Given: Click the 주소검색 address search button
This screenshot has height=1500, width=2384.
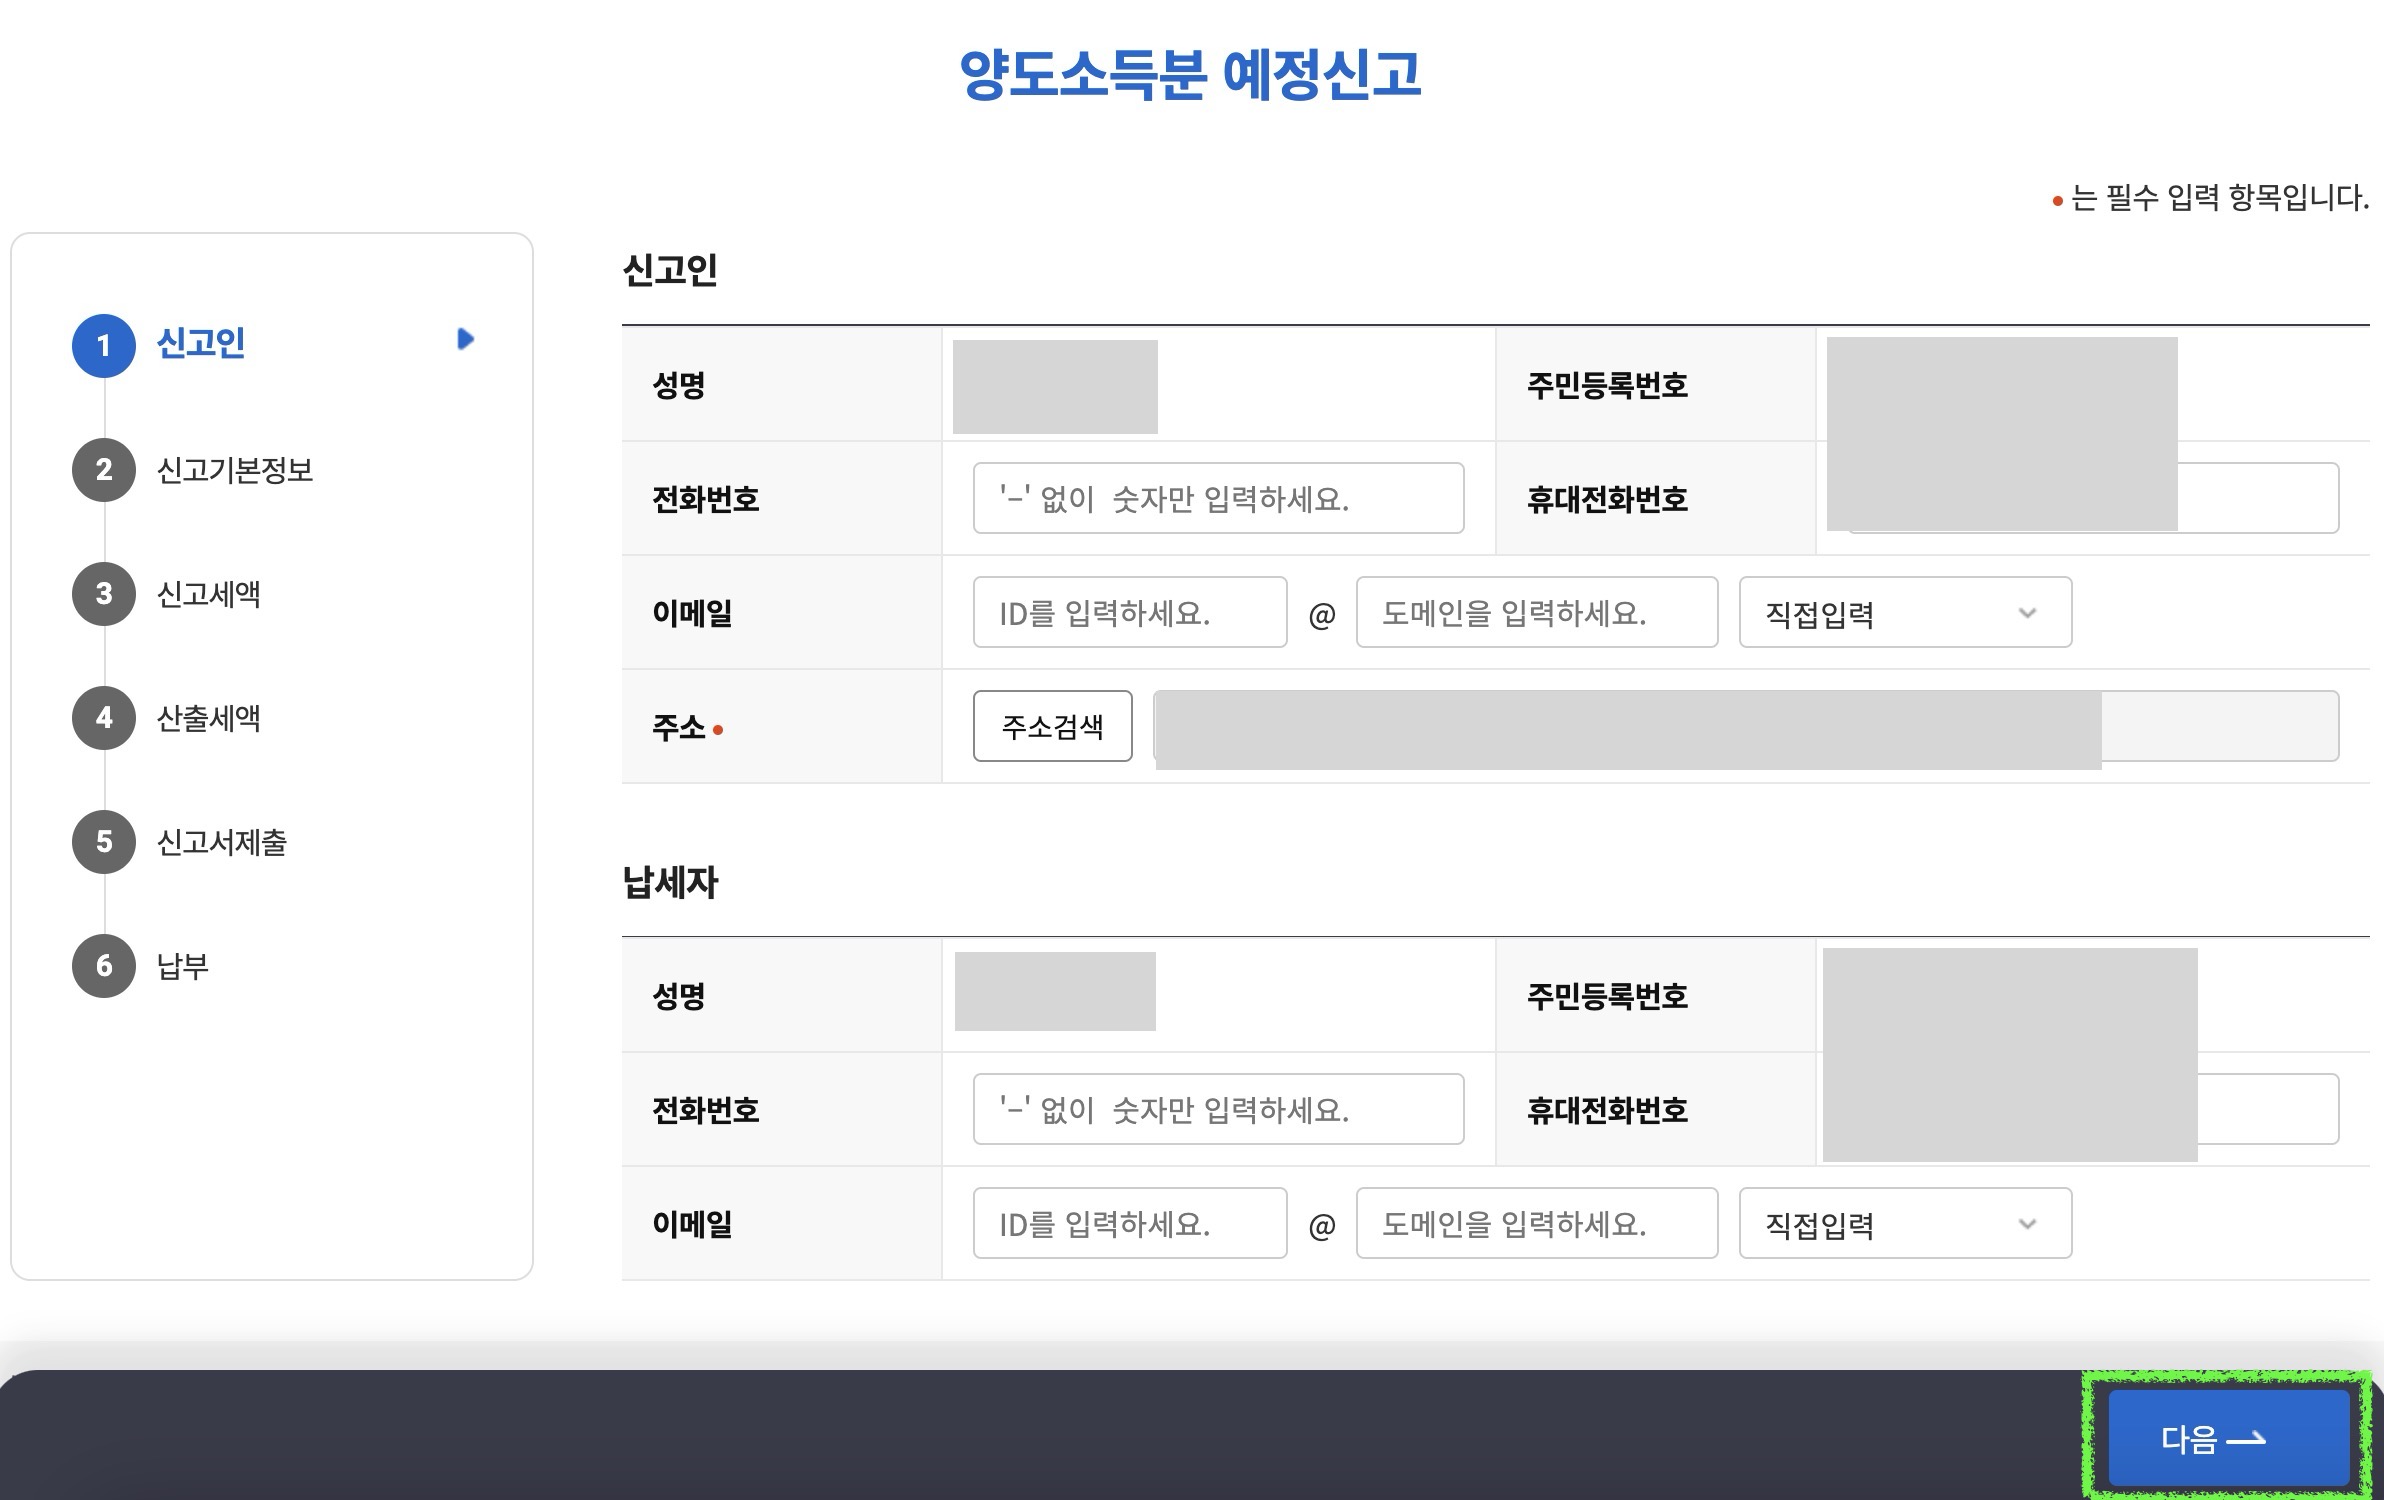Looking at the screenshot, I should pos(1052,726).
